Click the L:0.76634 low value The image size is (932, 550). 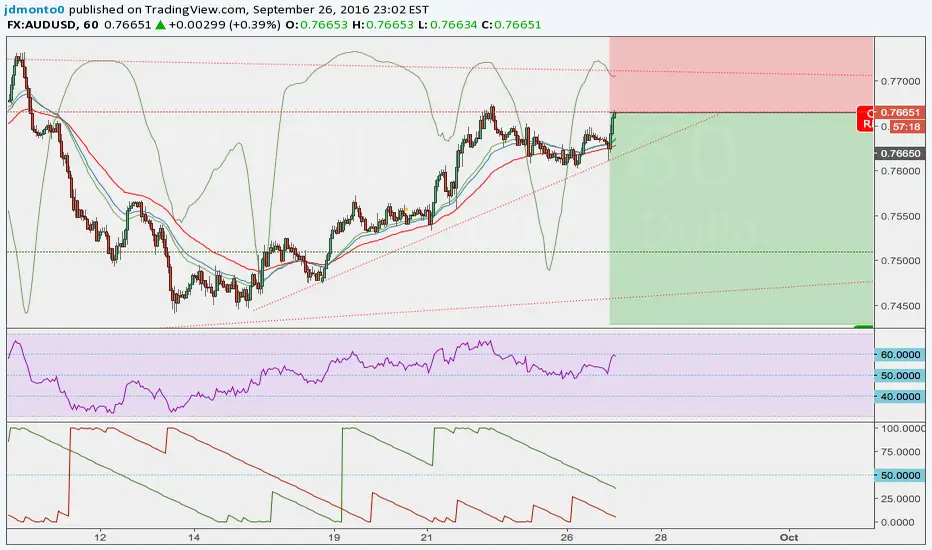tap(447, 25)
